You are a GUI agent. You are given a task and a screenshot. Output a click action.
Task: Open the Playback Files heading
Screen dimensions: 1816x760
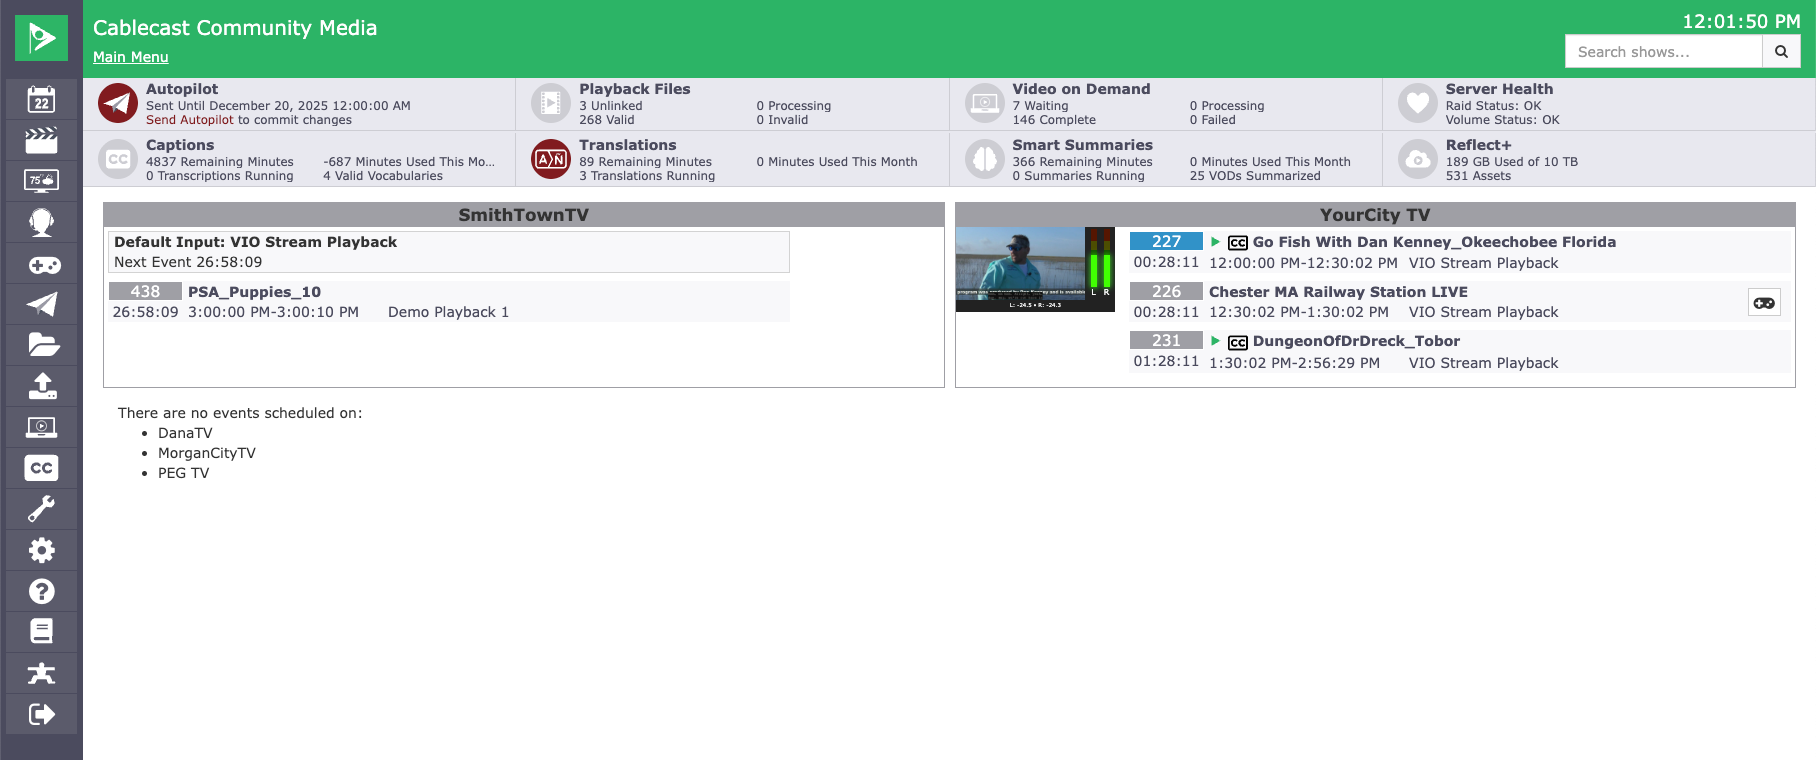[635, 89]
